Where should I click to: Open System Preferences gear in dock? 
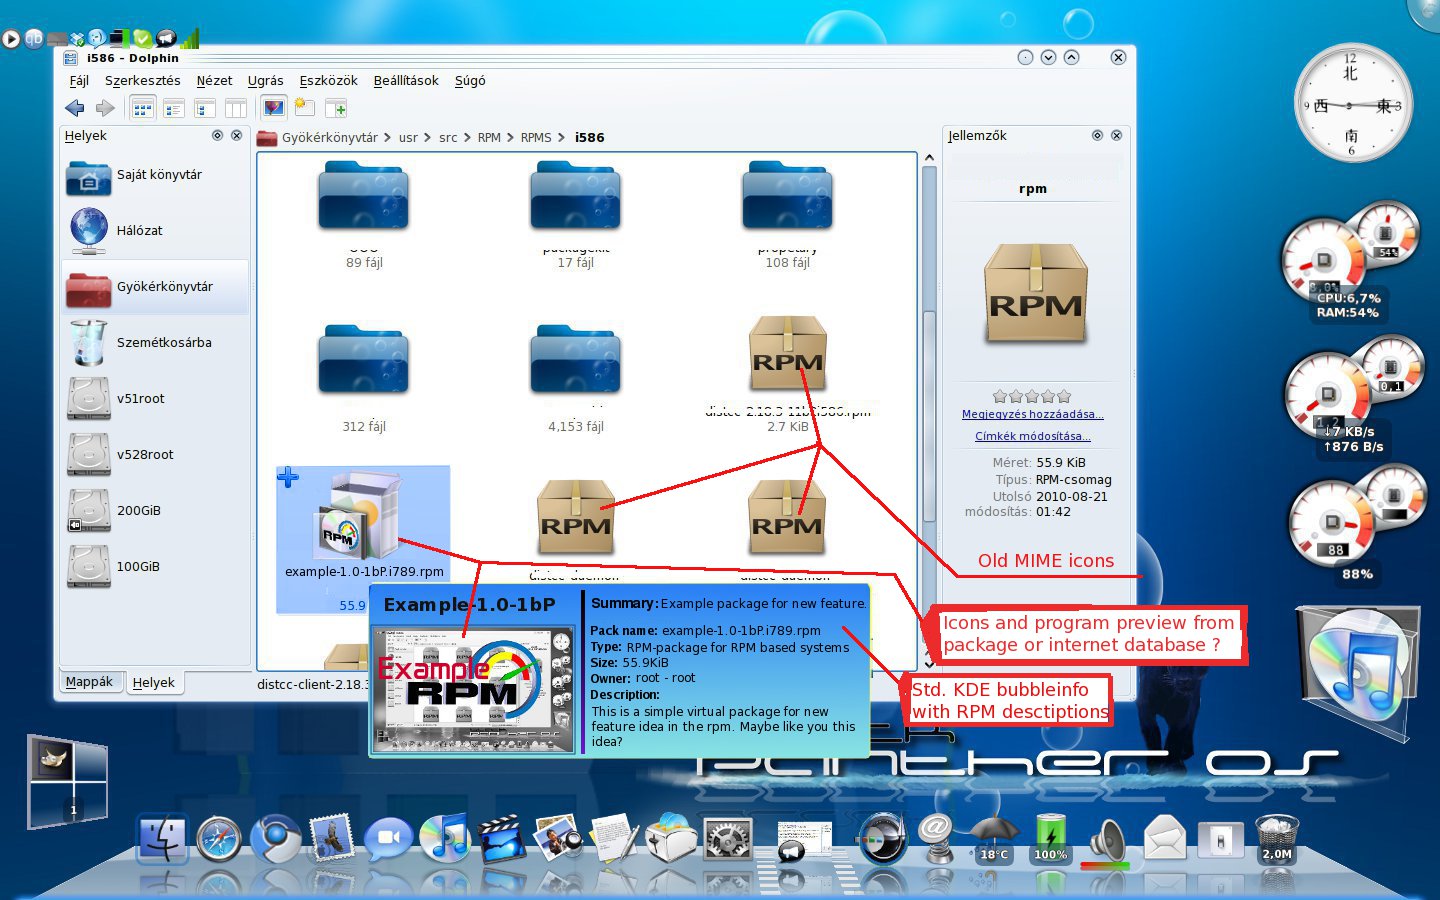tap(728, 840)
